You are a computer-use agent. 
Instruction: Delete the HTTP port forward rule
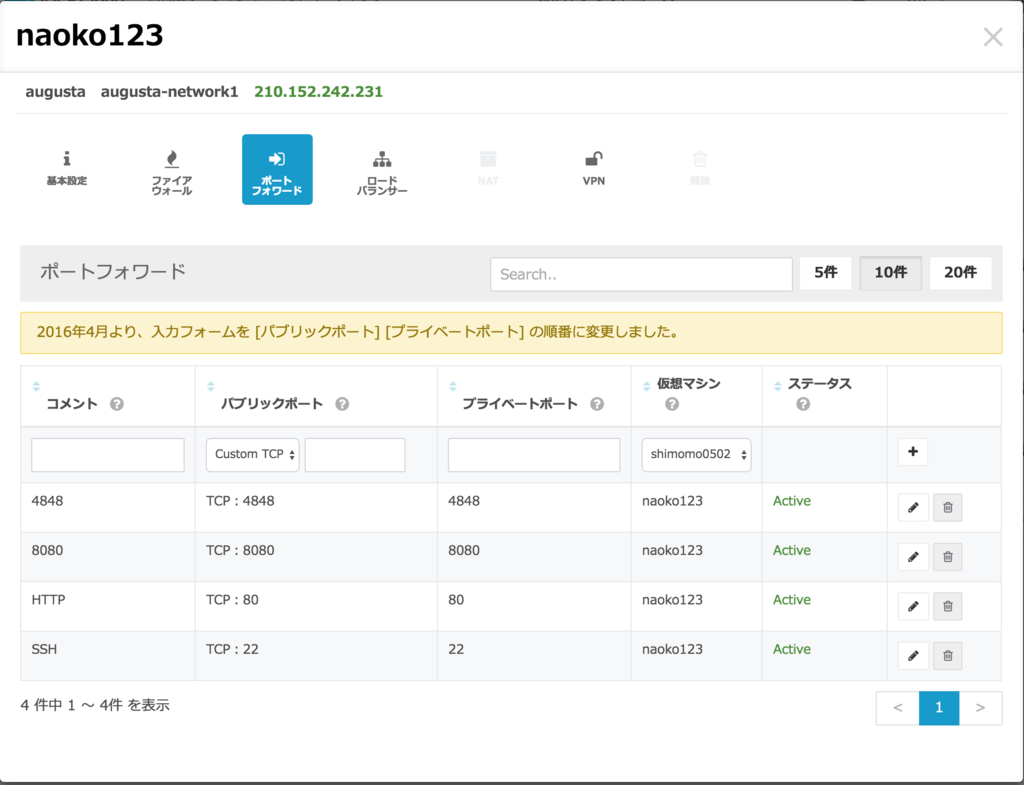[x=948, y=607]
